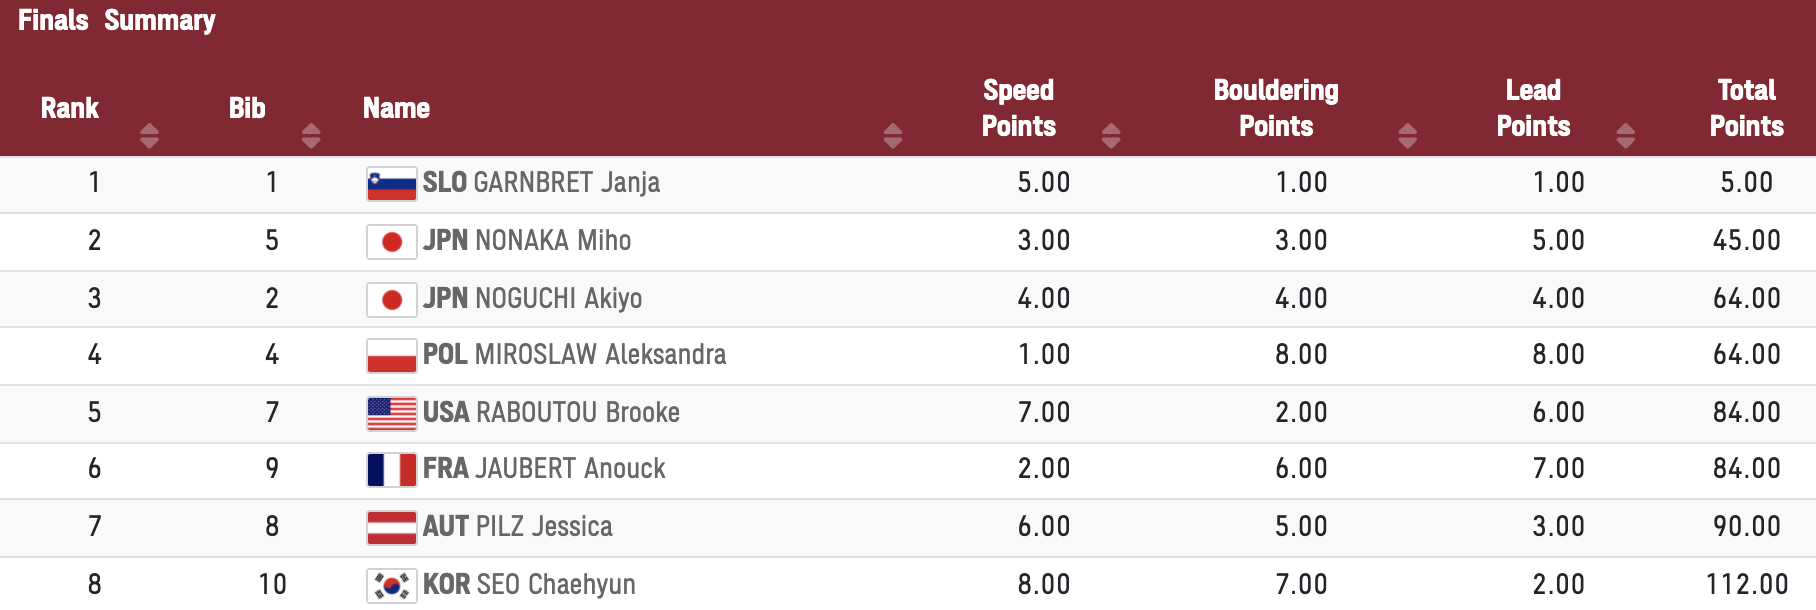Screen dimensions: 1816x610
Task: Click the Finals Summary heading
Action: coord(117,21)
